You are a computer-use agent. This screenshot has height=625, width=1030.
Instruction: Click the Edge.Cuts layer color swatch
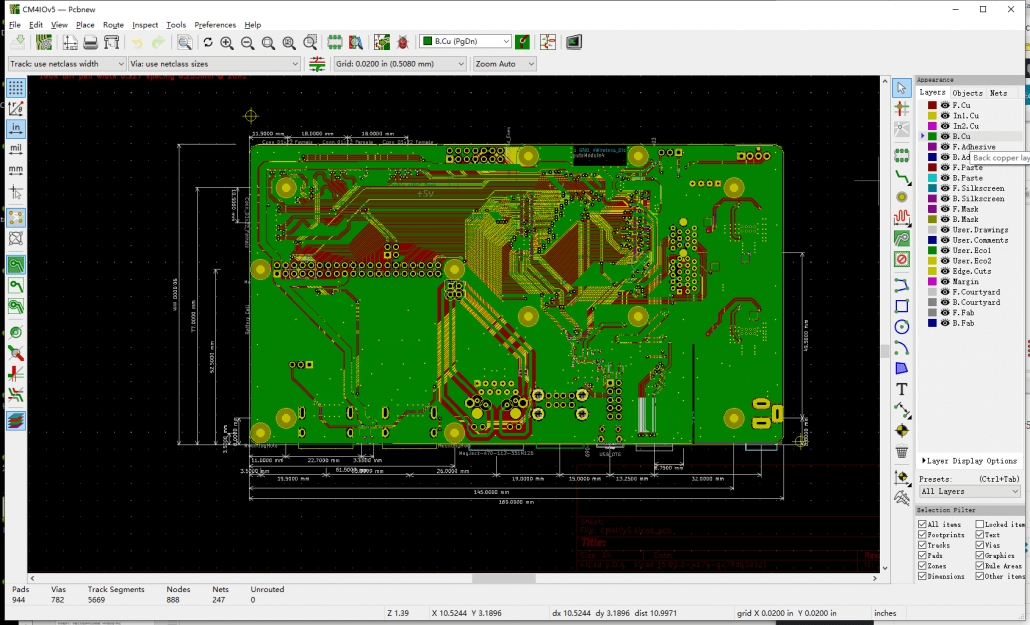click(932, 272)
